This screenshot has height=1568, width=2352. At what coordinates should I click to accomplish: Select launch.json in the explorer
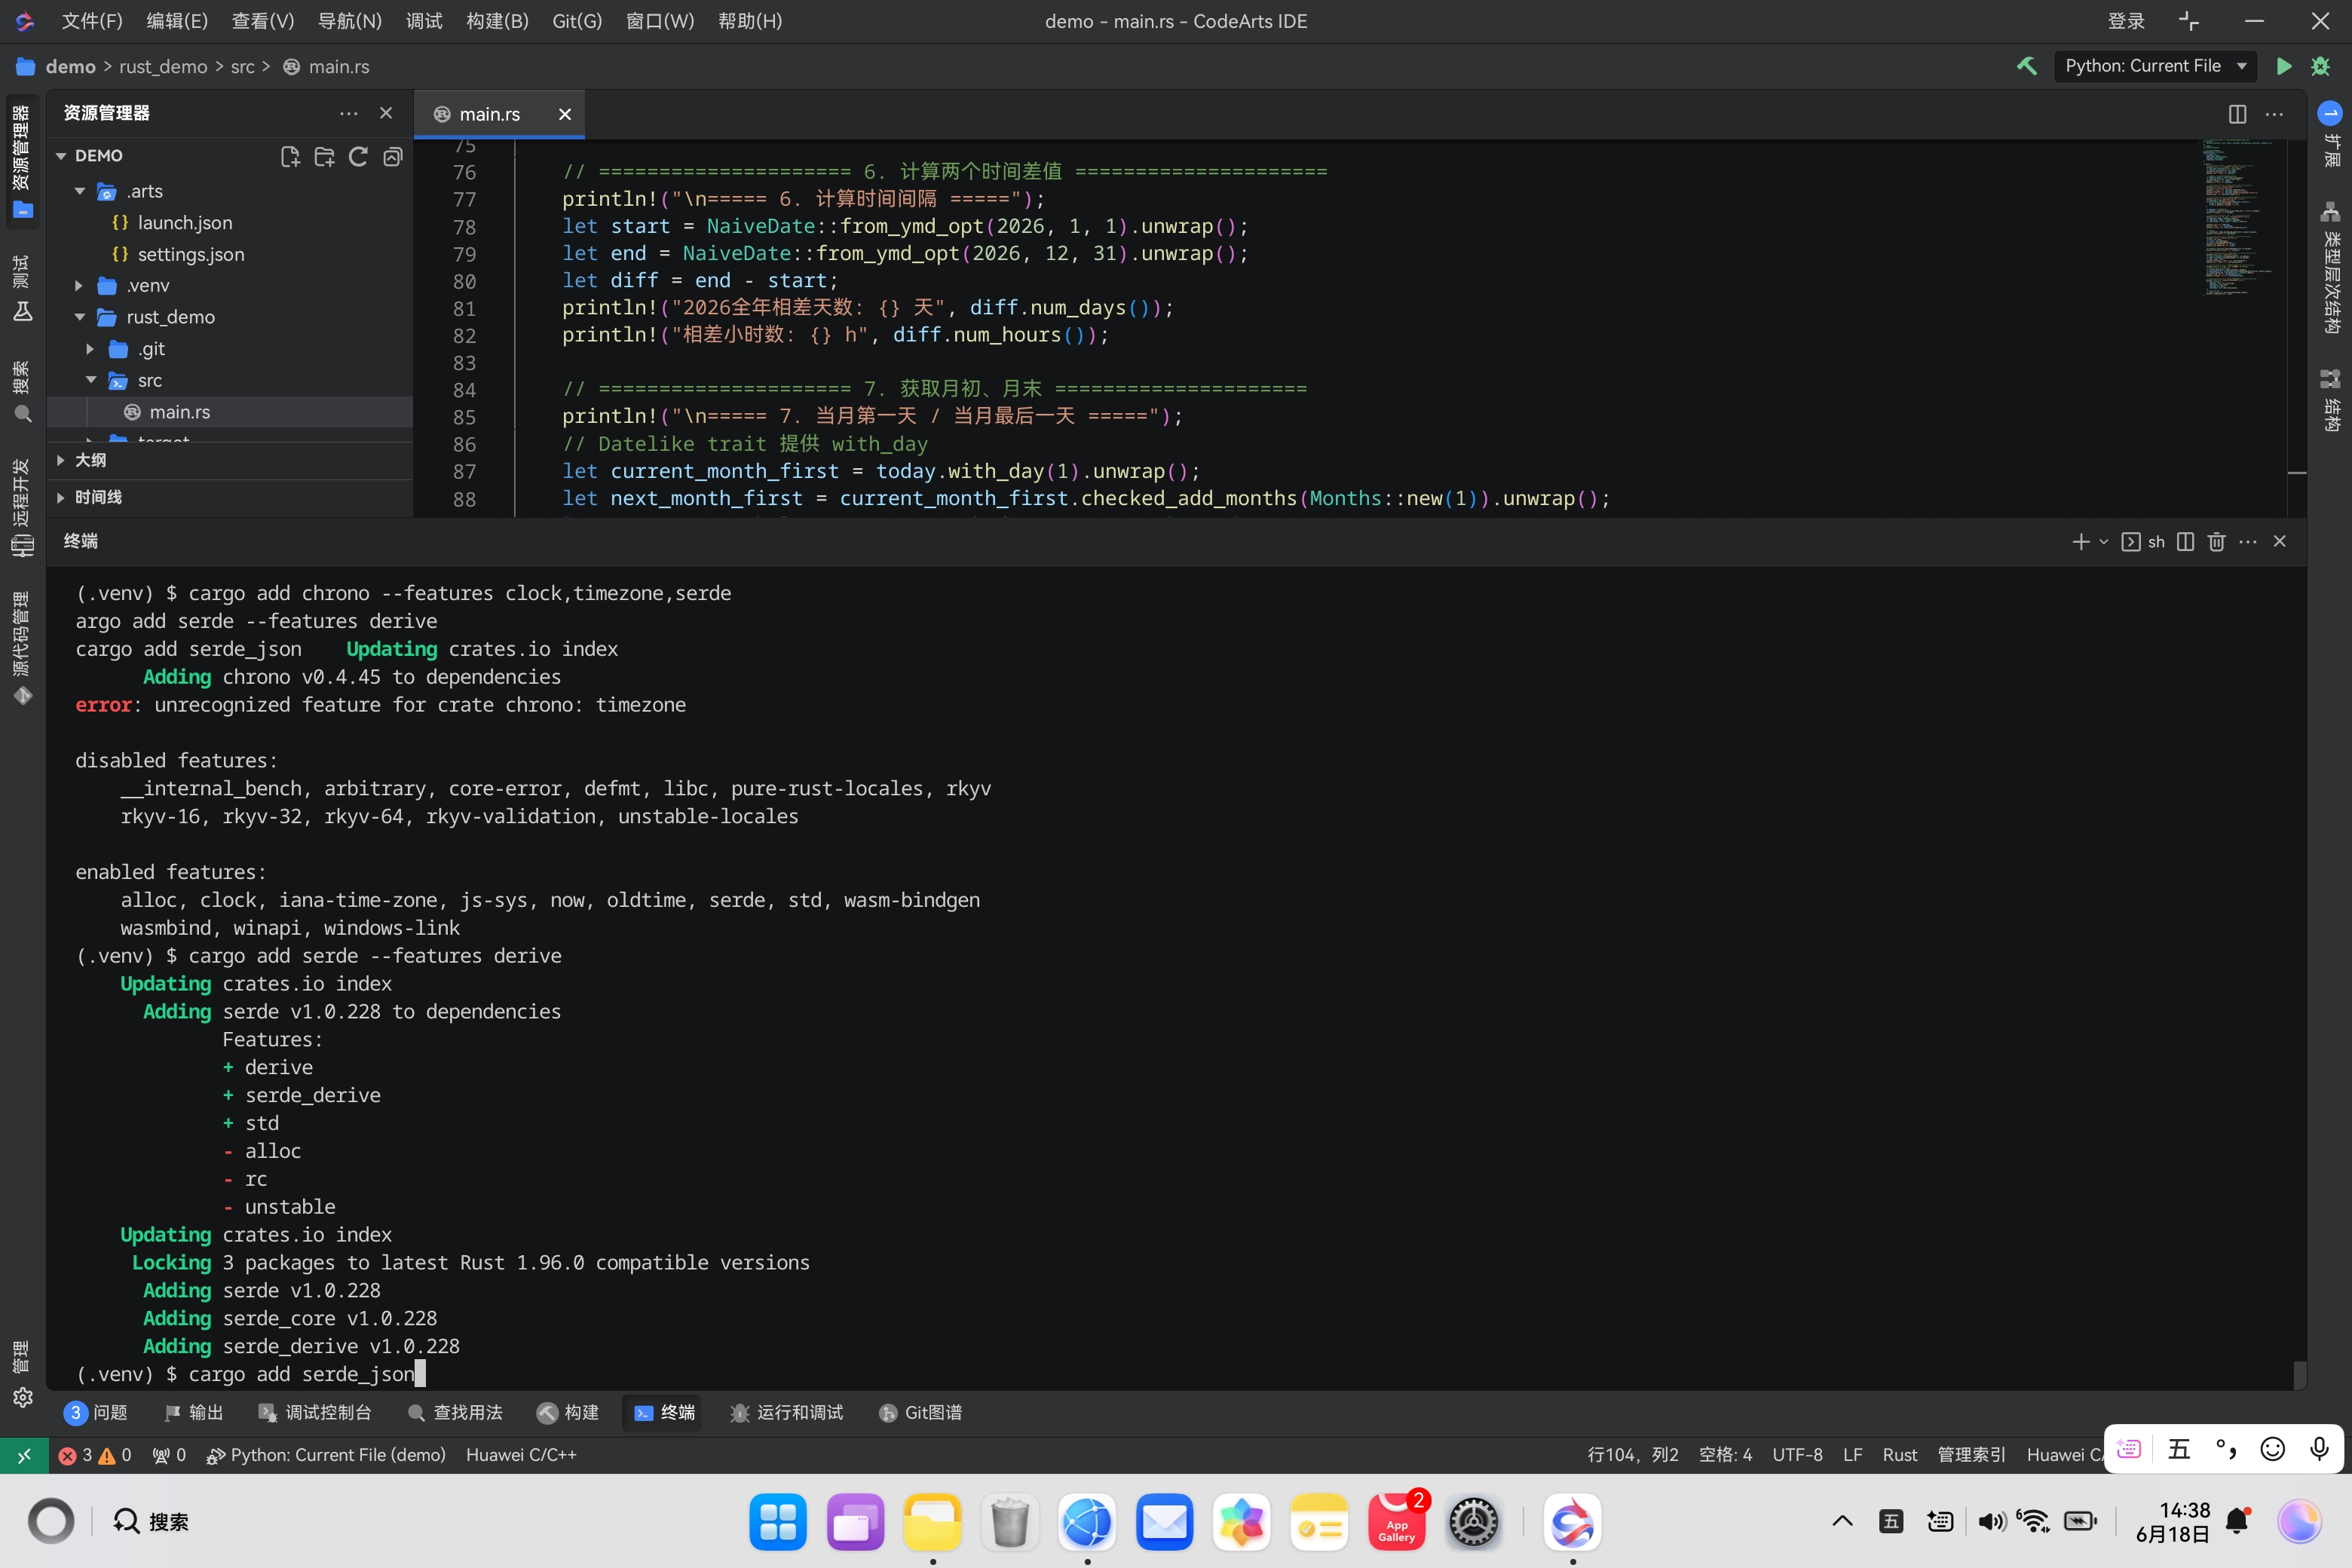click(185, 223)
